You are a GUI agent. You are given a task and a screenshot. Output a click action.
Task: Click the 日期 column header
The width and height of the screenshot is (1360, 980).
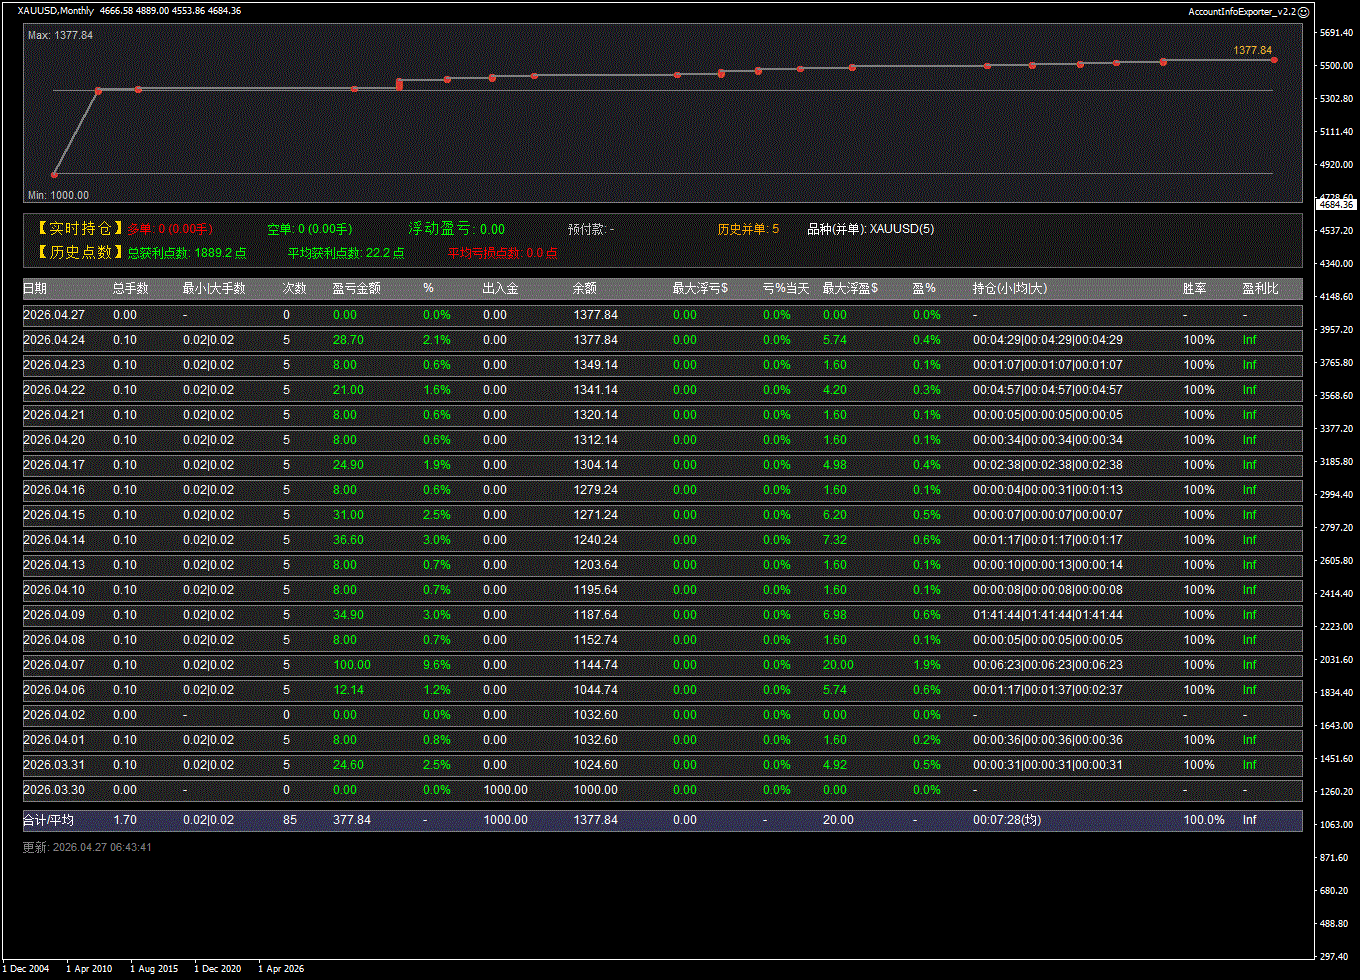(x=35, y=289)
